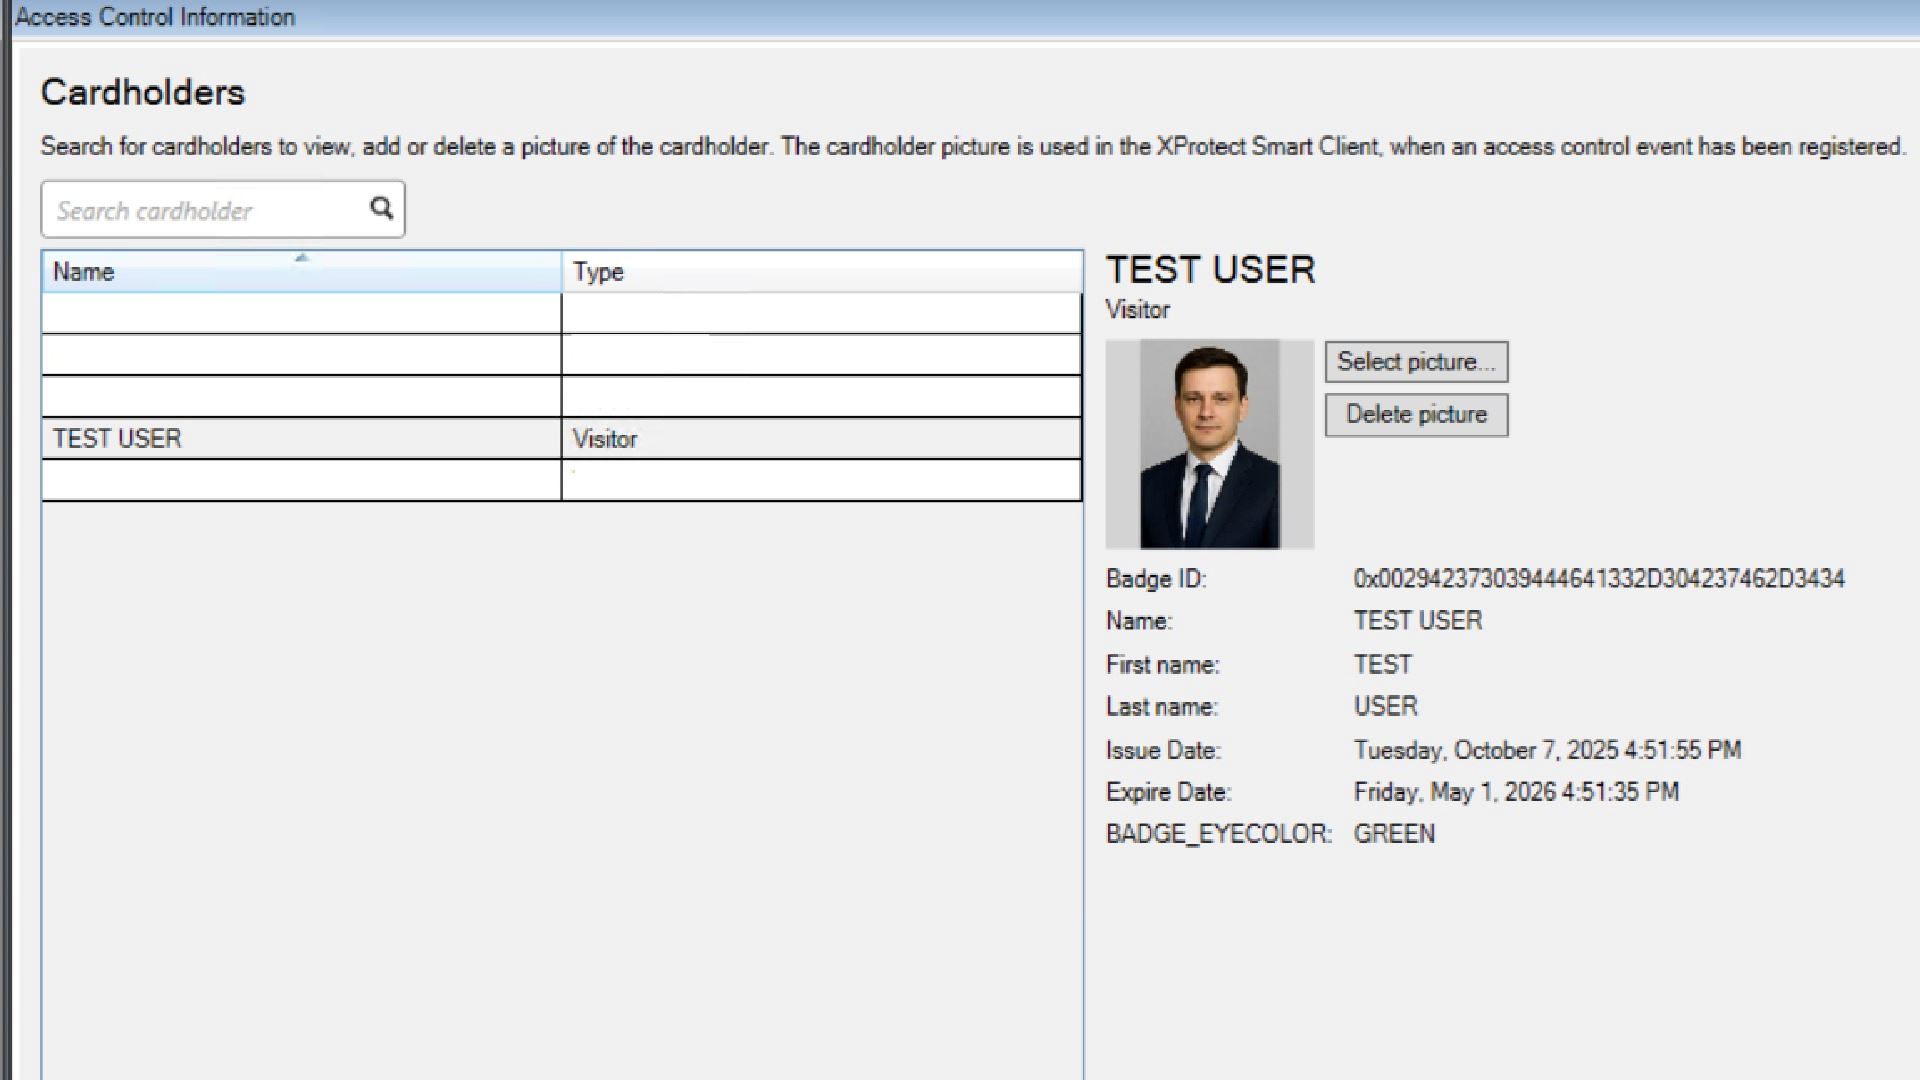Select the second empty cardholder row
Viewport: 1920px width, 1080px height.
[300, 355]
